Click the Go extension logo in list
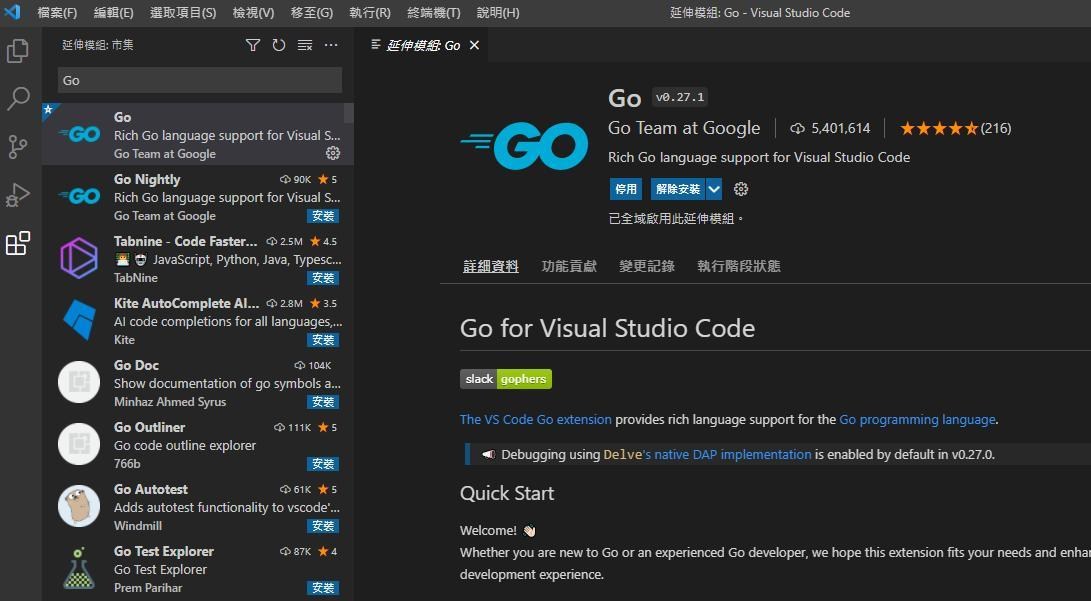 [79, 134]
